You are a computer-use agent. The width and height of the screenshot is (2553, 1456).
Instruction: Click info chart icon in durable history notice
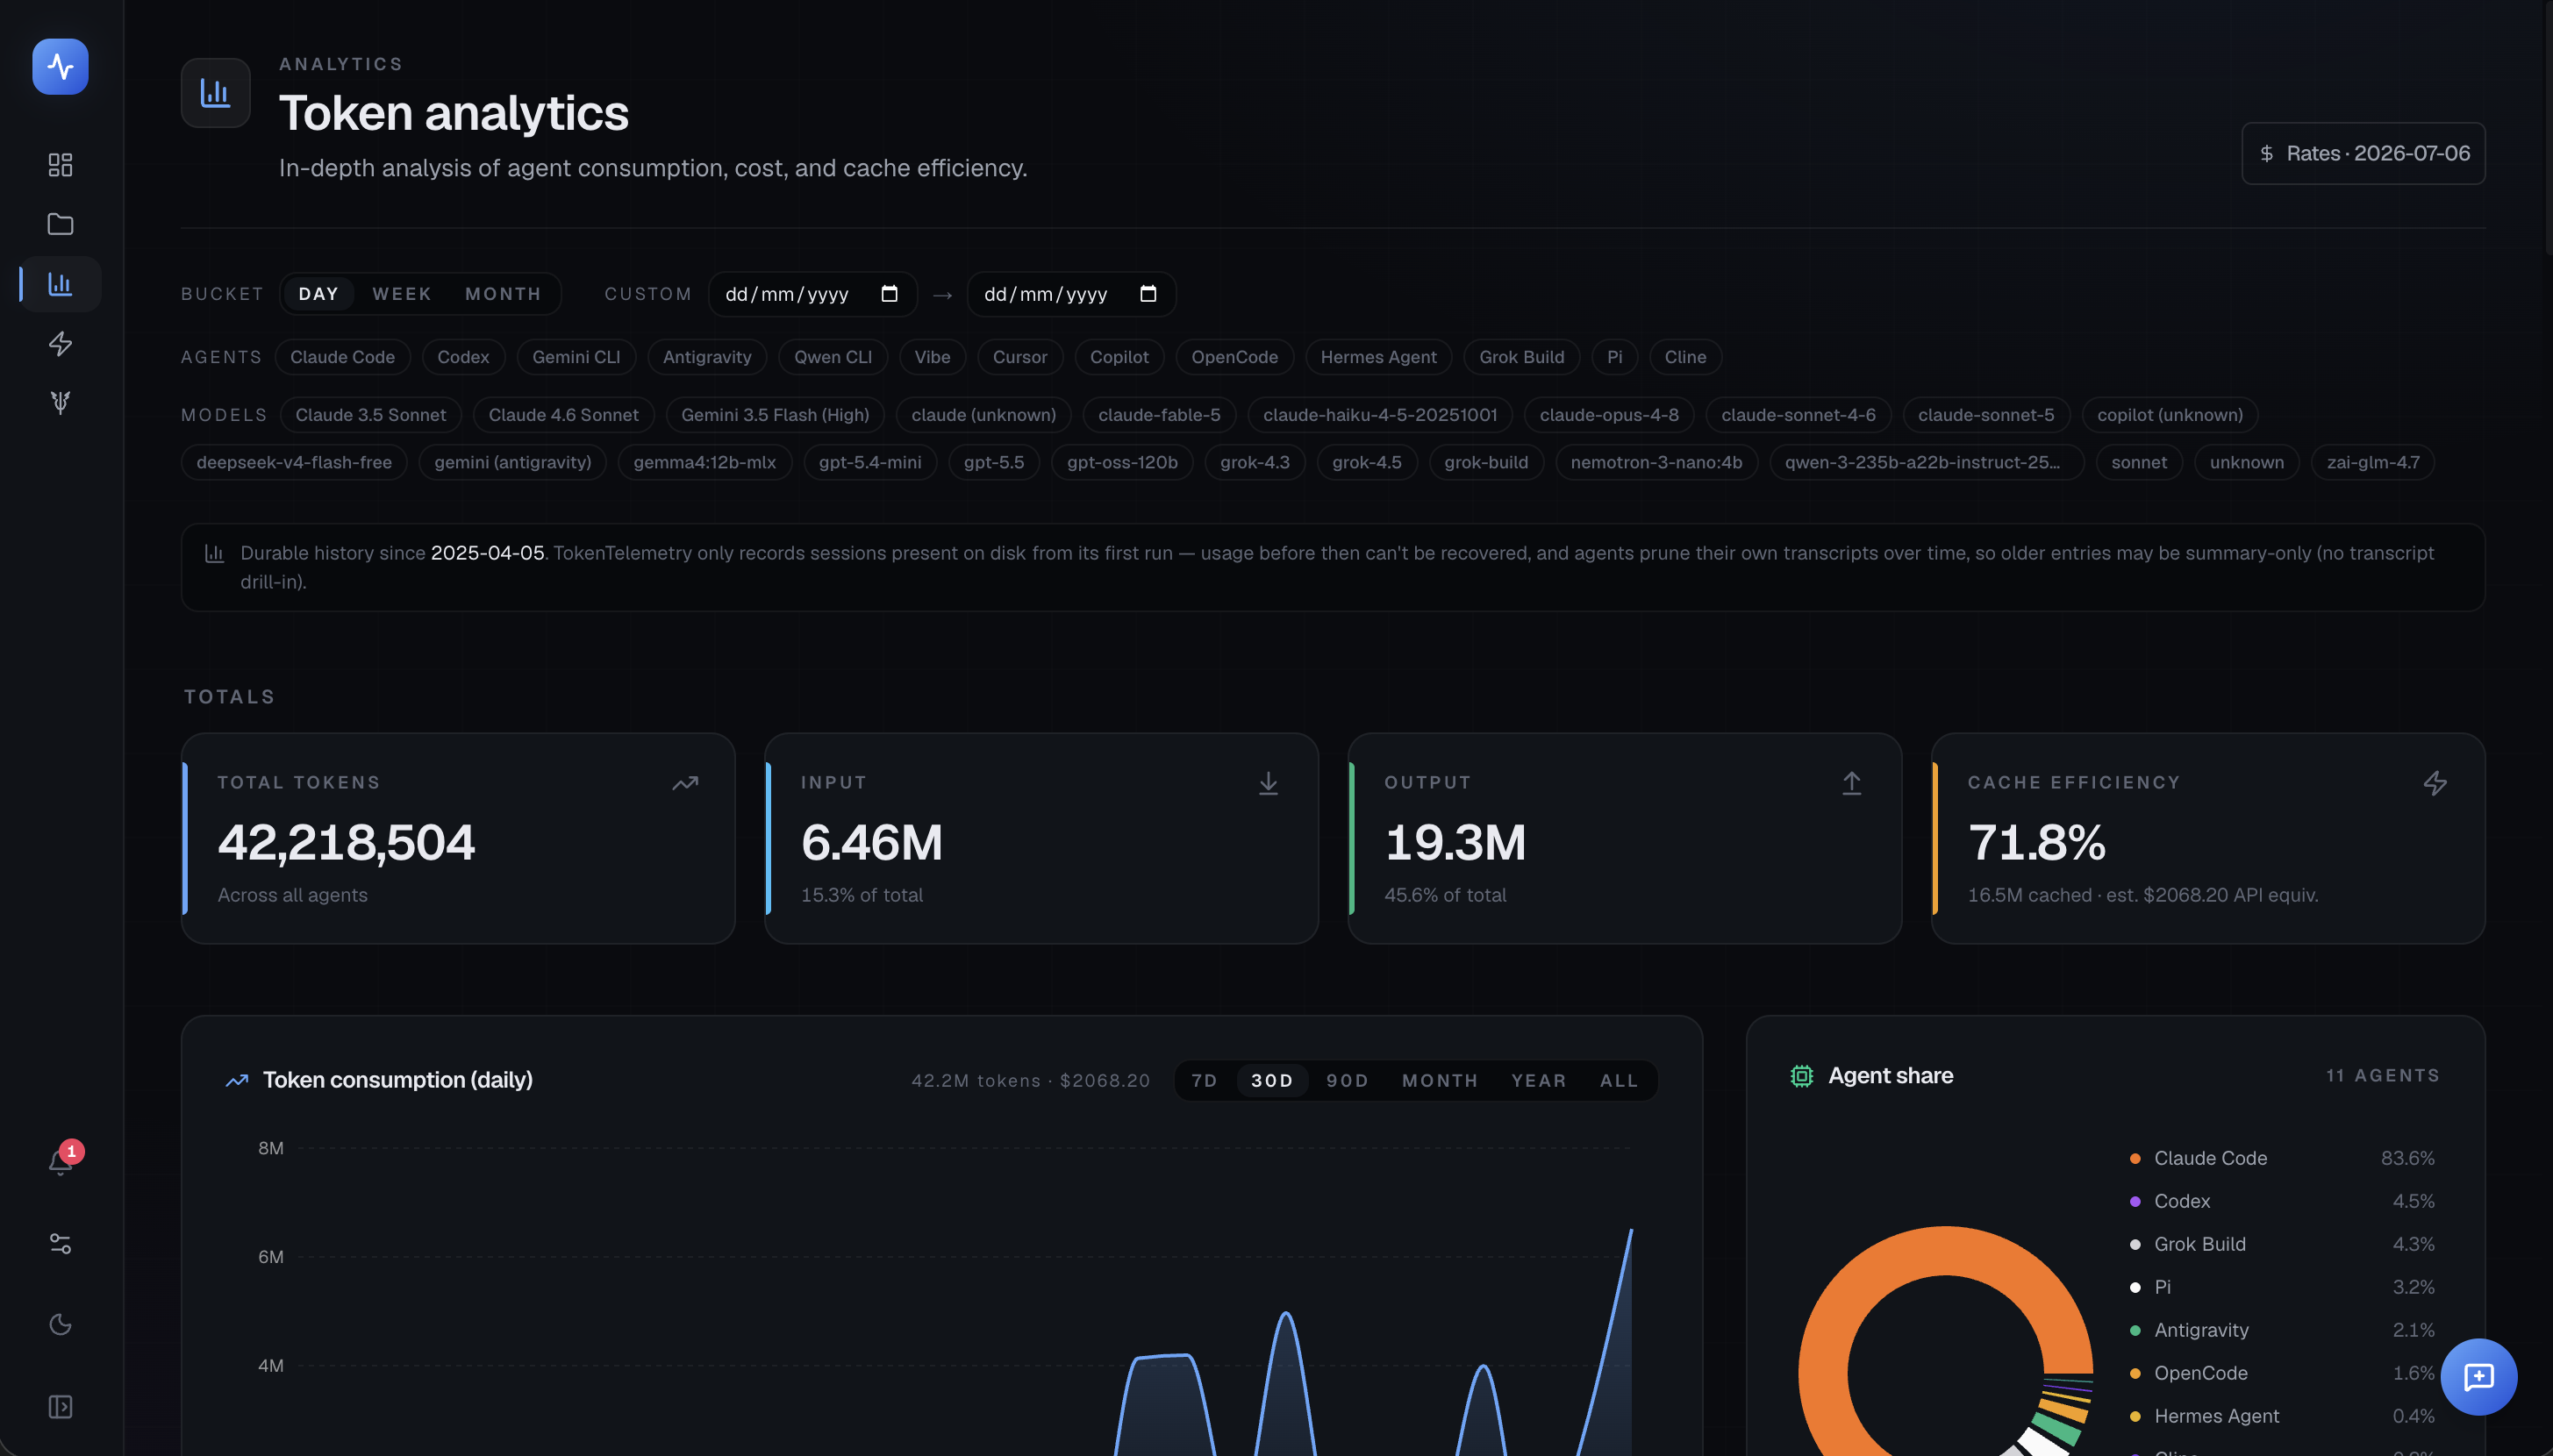(214, 553)
